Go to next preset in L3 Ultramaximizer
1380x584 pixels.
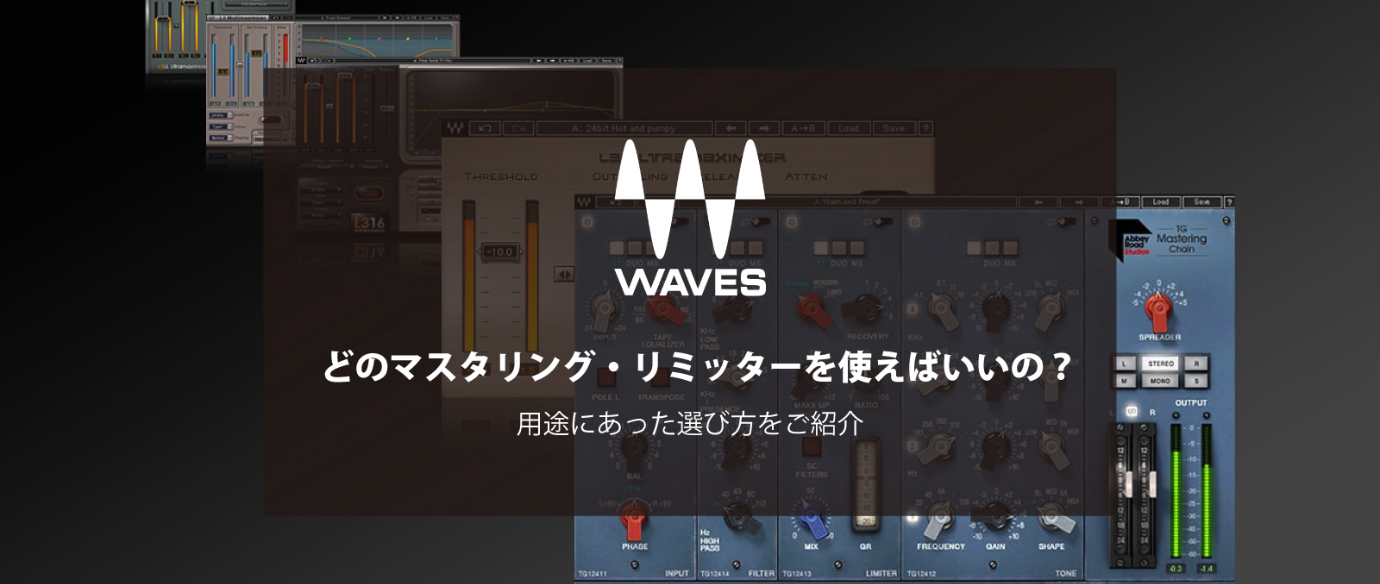pos(763,128)
